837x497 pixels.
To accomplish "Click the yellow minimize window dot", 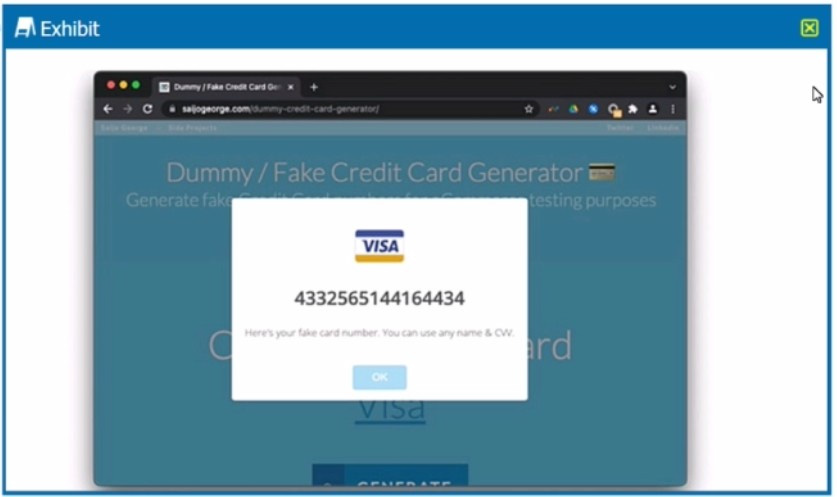I will pyautogui.click(x=123, y=85).
